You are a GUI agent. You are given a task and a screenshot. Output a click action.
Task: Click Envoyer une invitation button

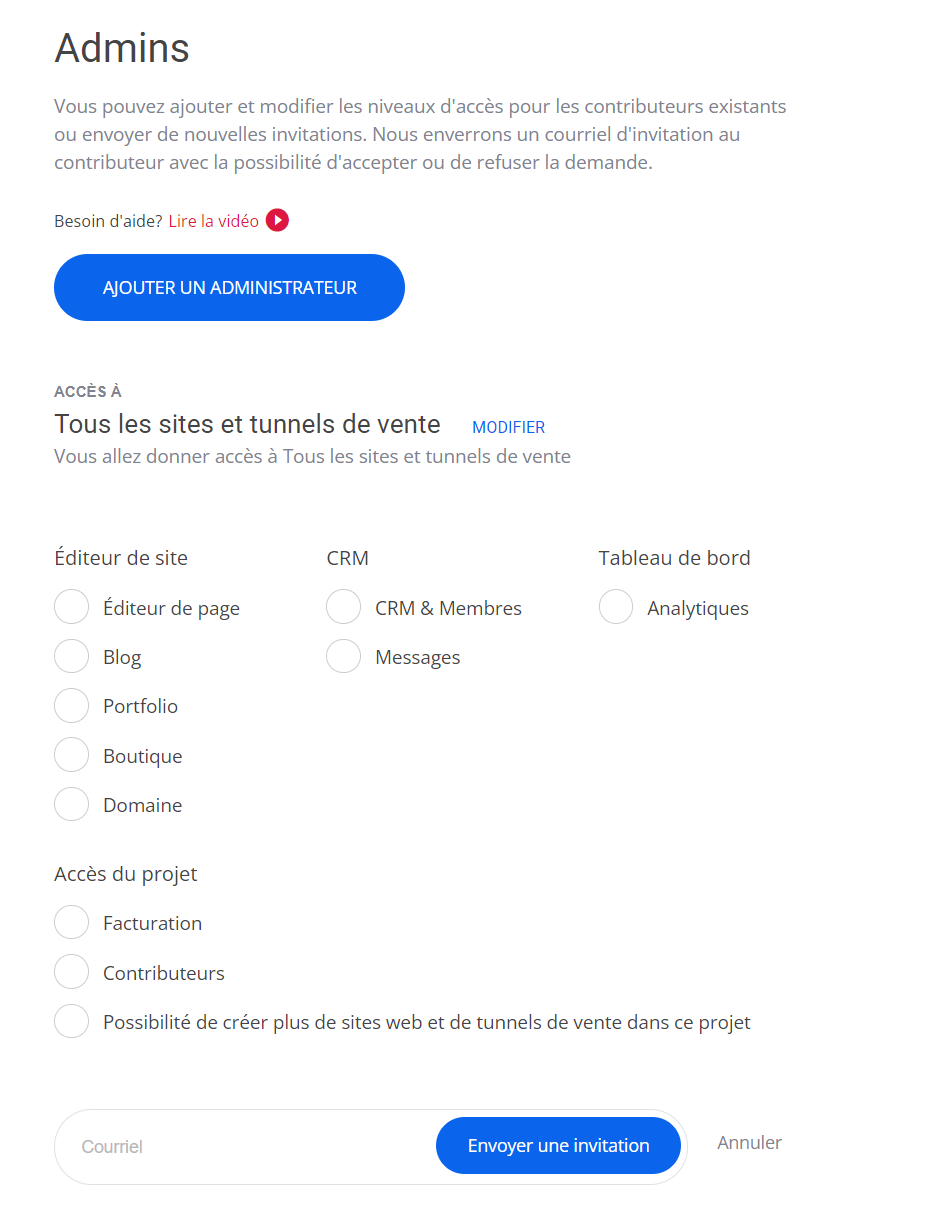coord(558,1146)
